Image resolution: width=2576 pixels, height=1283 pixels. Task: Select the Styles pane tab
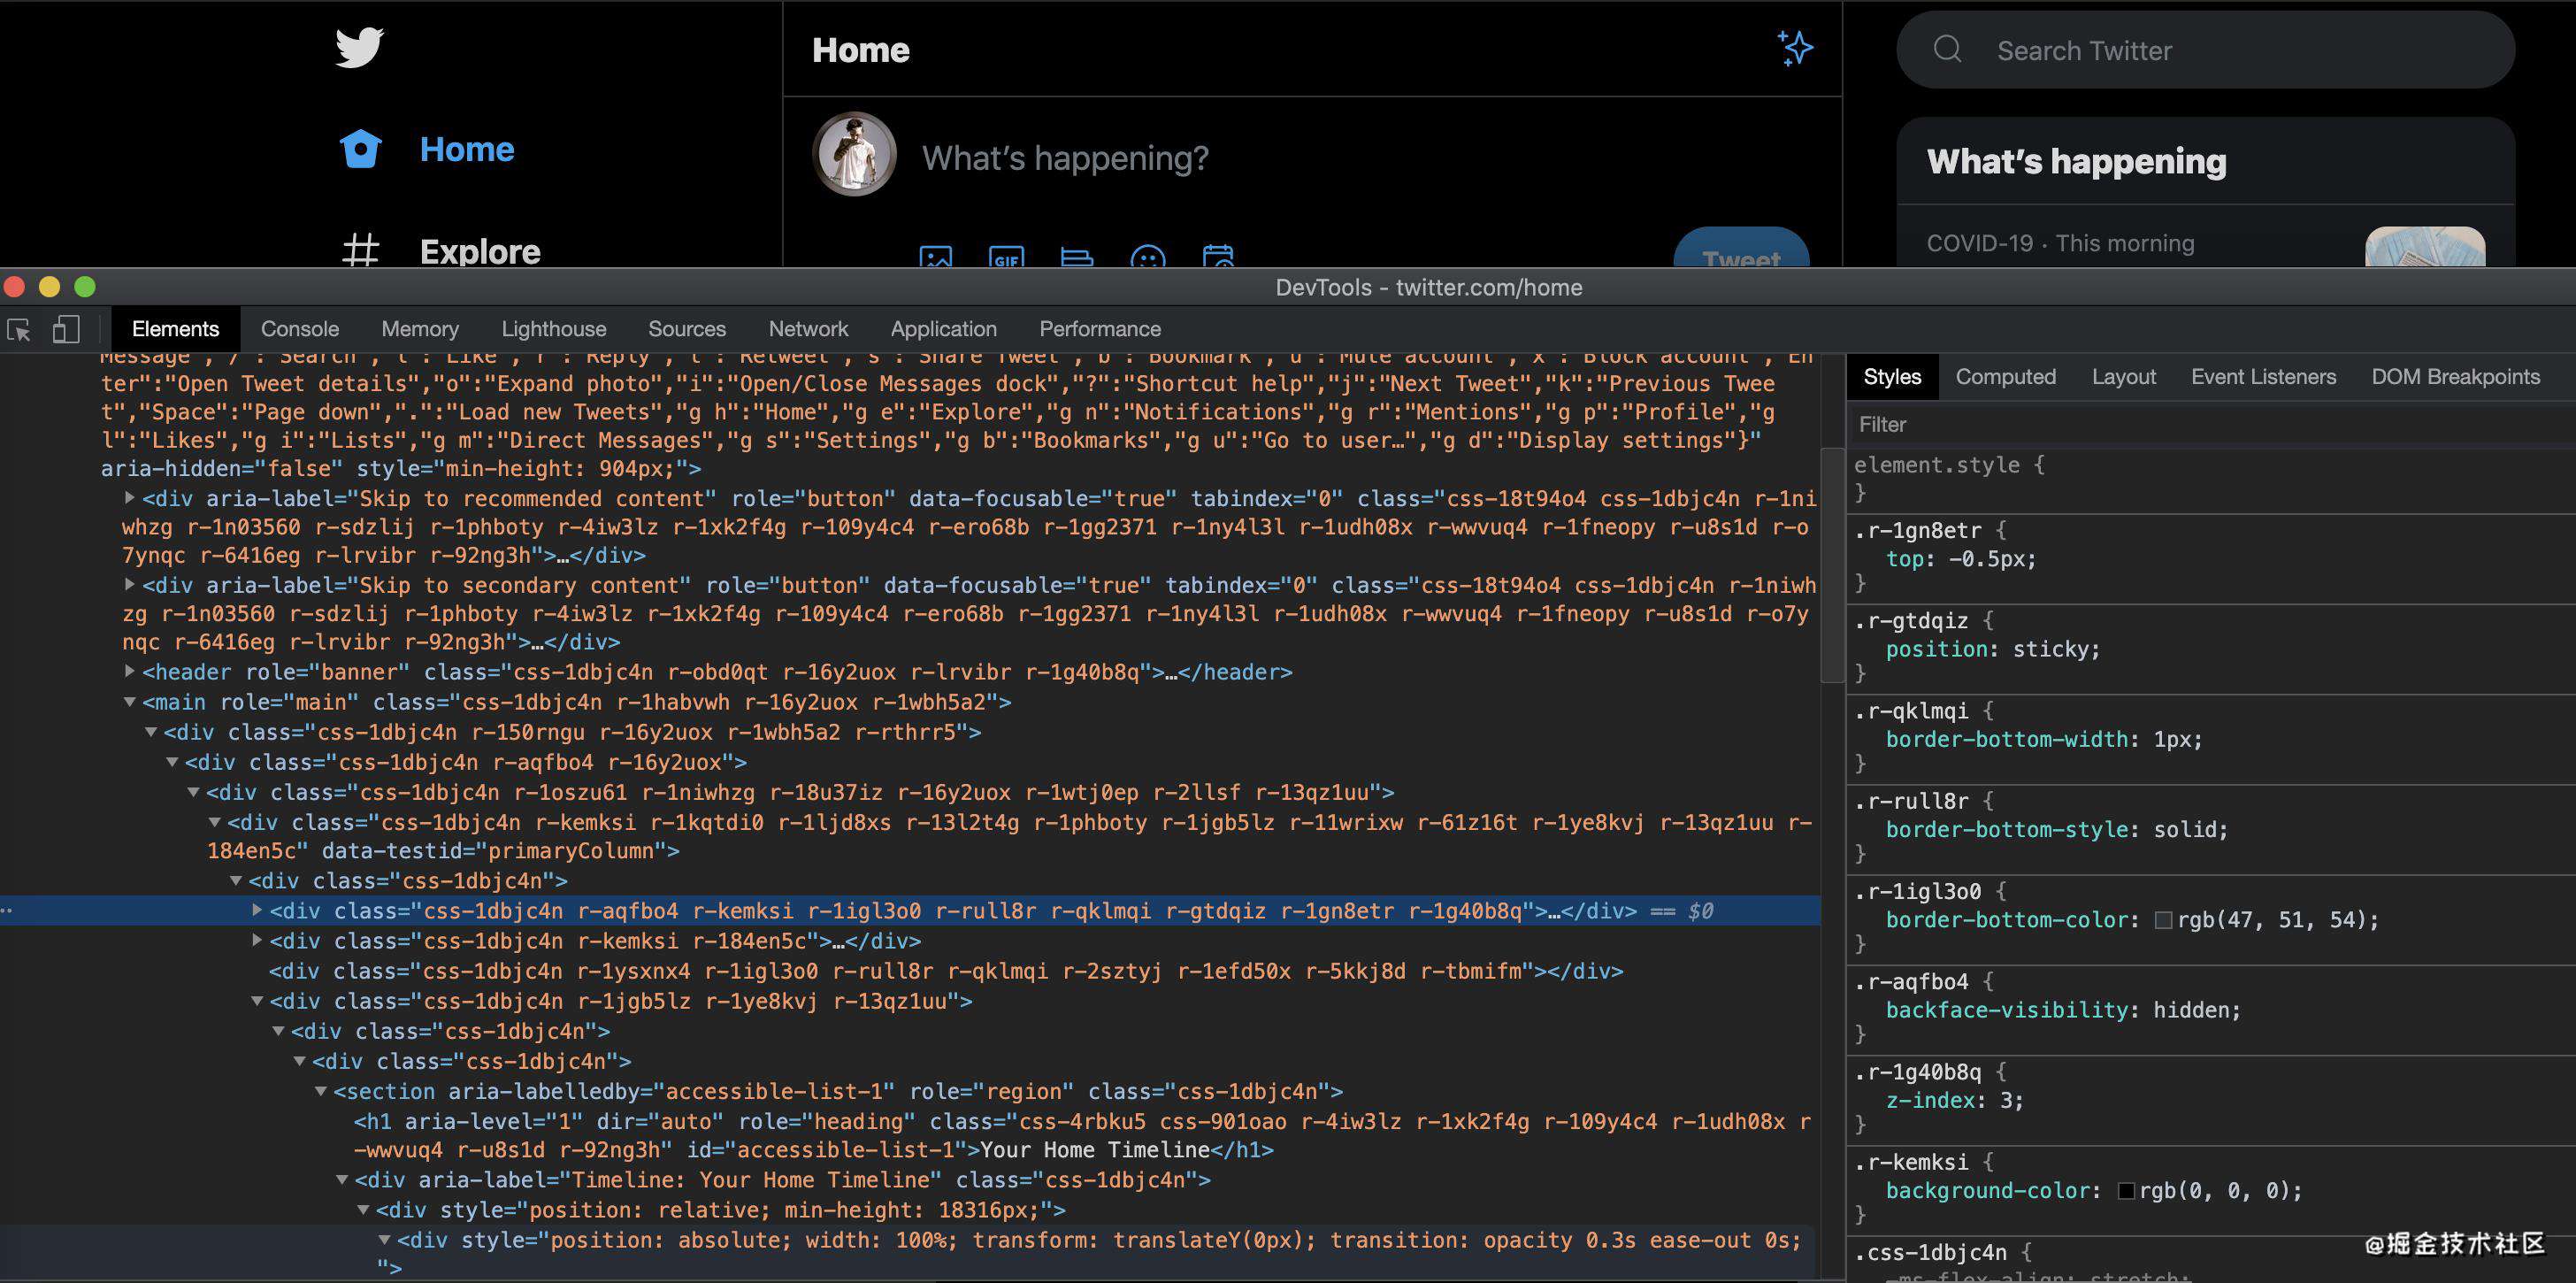pyautogui.click(x=1892, y=377)
